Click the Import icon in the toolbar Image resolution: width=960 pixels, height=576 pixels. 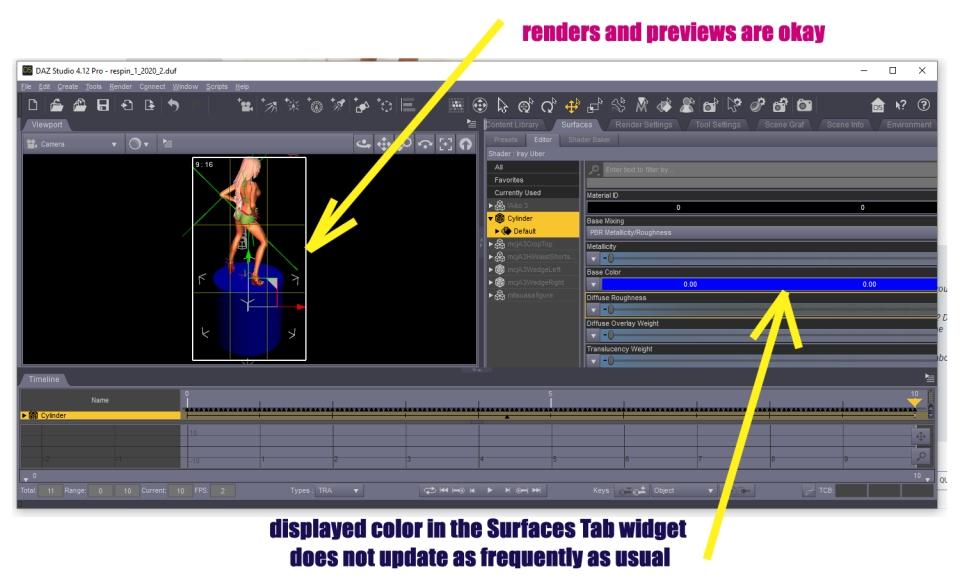point(127,105)
